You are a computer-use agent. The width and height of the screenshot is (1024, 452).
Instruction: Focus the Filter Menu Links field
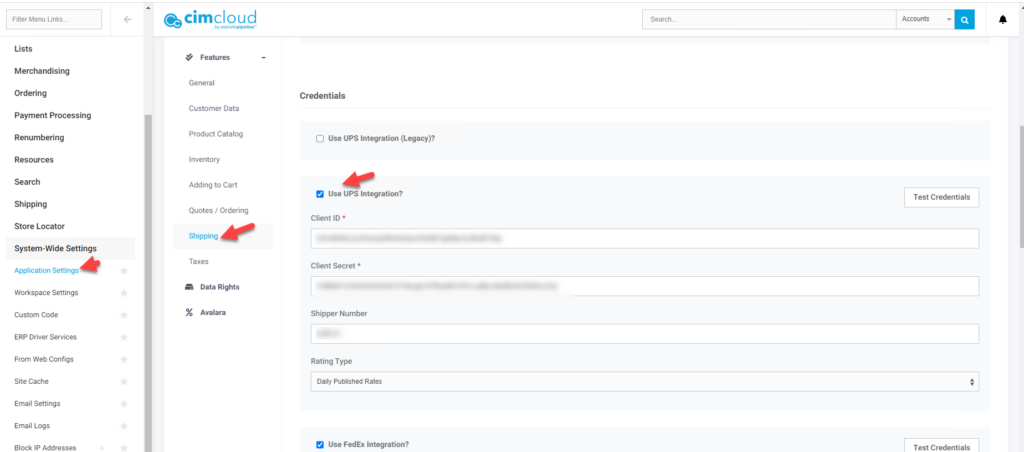click(54, 20)
